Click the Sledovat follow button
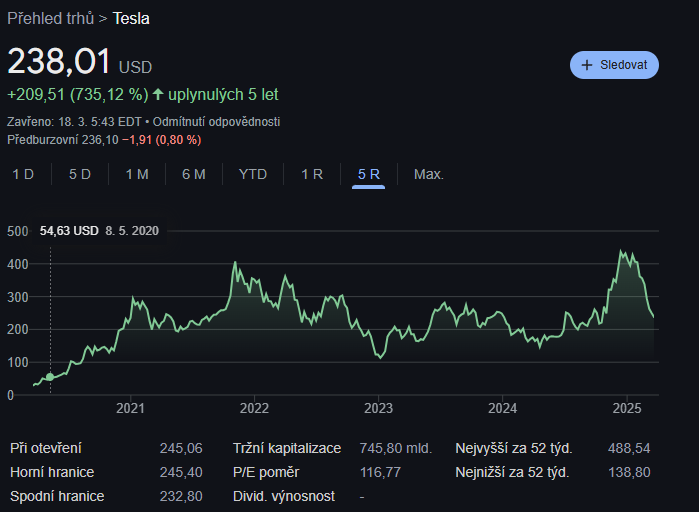Viewport: 699px width, 512px height. click(614, 65)
